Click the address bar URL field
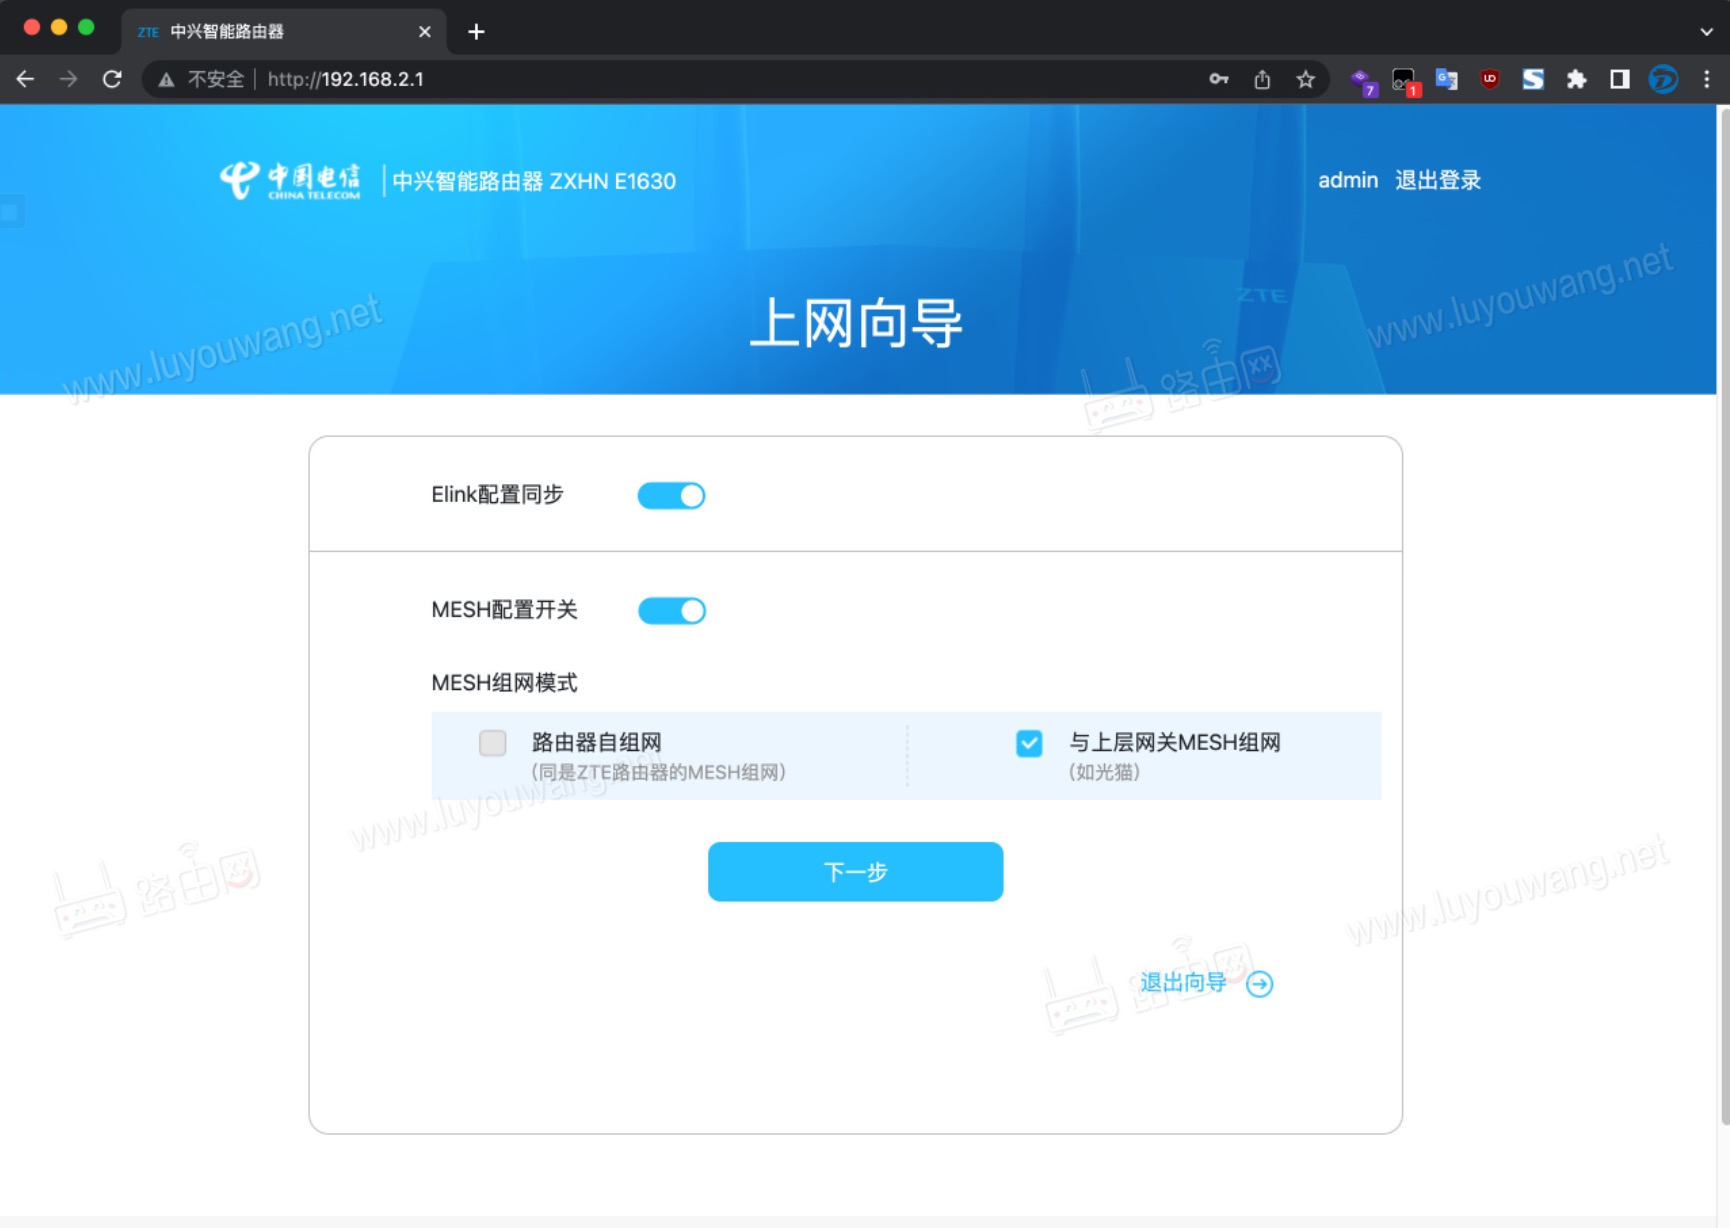 pos(345,79)
